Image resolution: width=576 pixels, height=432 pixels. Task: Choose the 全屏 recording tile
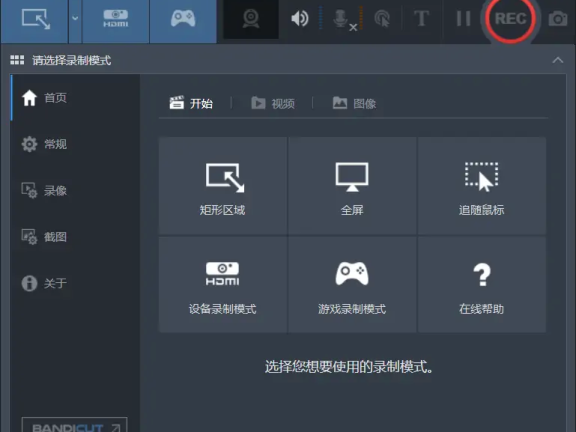pos(352,186)
